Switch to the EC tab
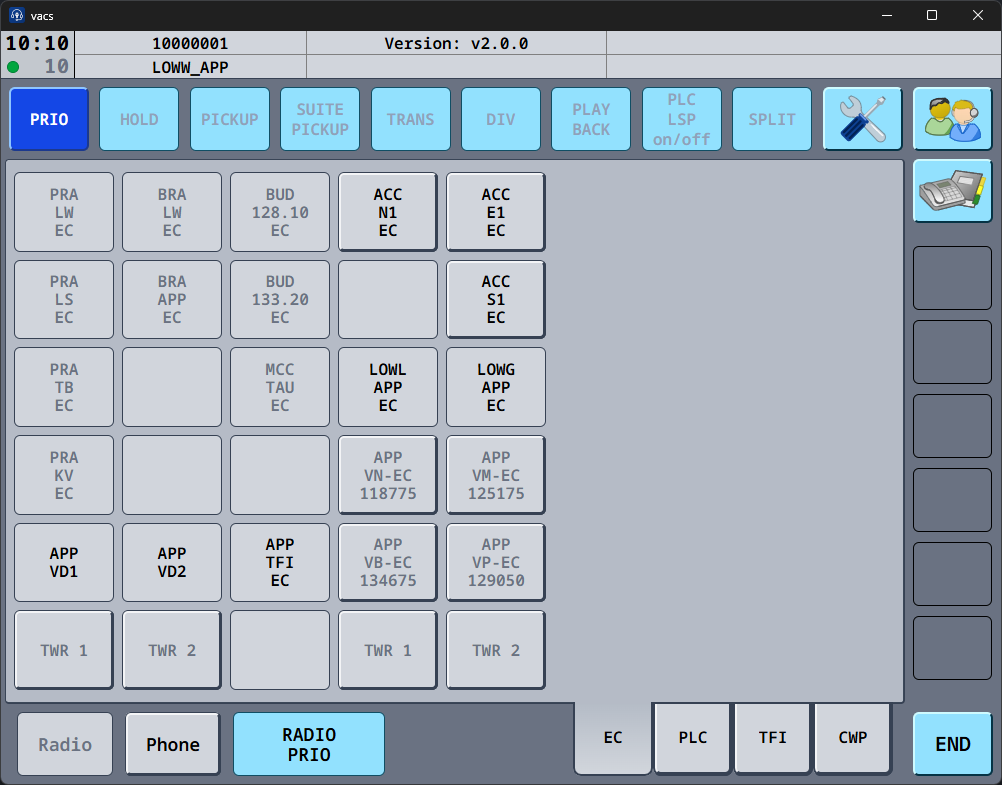 coord(613,738)
